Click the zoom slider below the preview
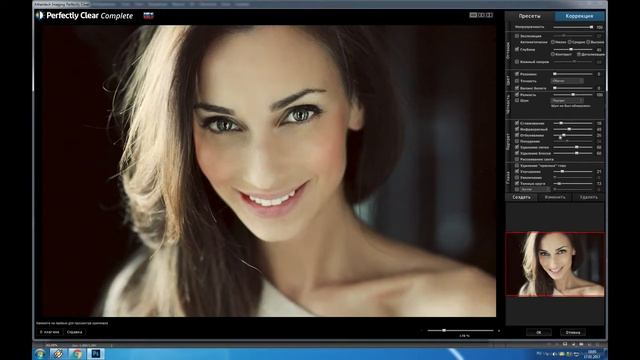This screenshot has width=640, height=360. pos(460,331)
